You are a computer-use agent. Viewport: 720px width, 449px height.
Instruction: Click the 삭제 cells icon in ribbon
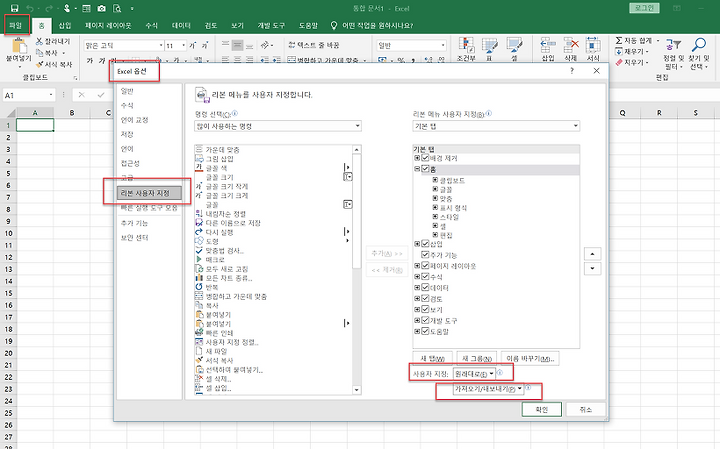coord(571,45)
